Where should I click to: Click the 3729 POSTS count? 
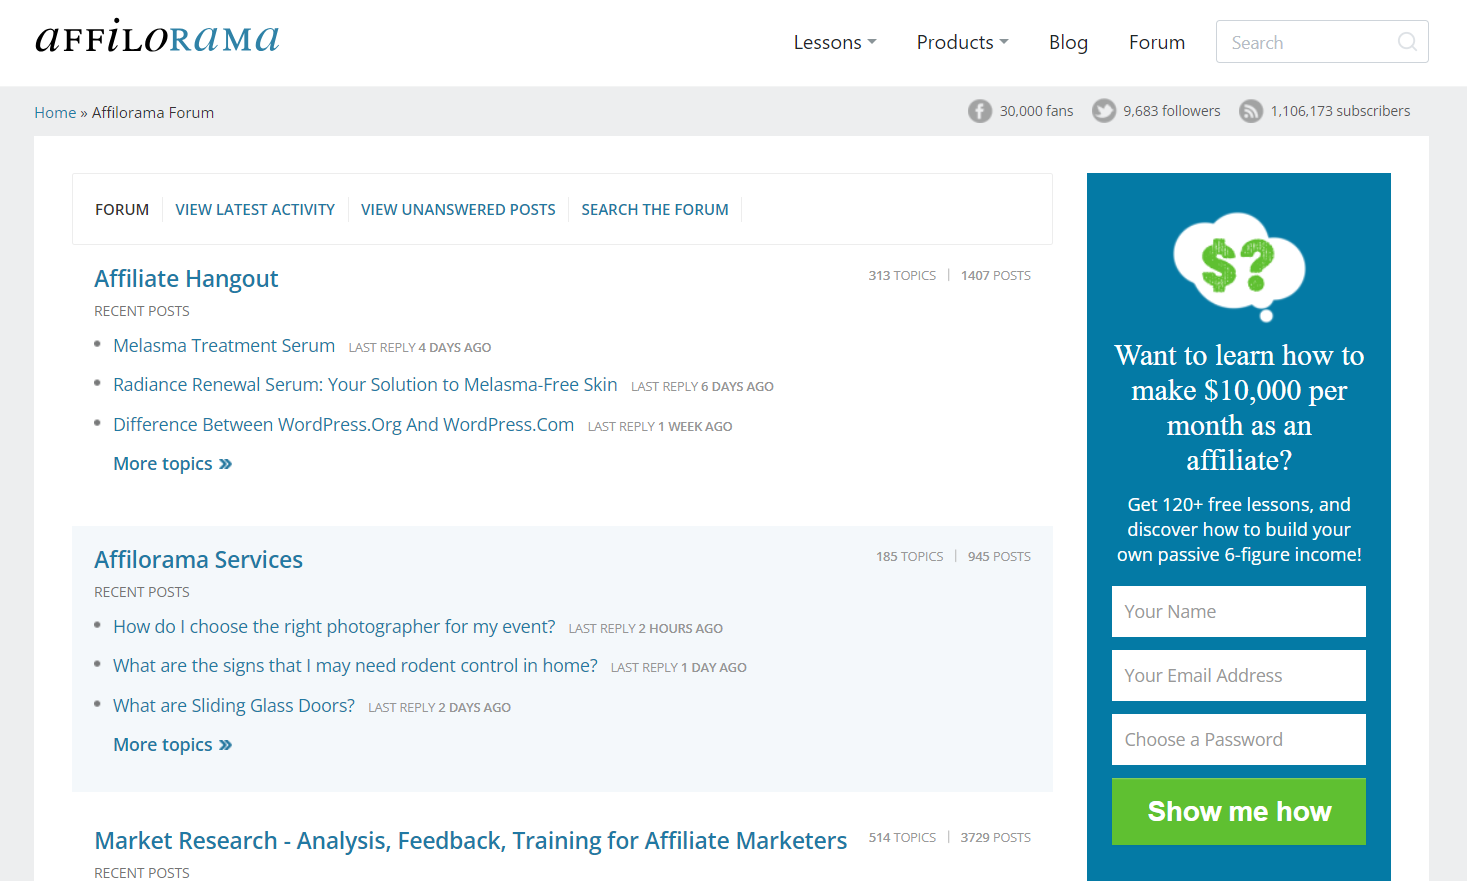click(995, 837)
